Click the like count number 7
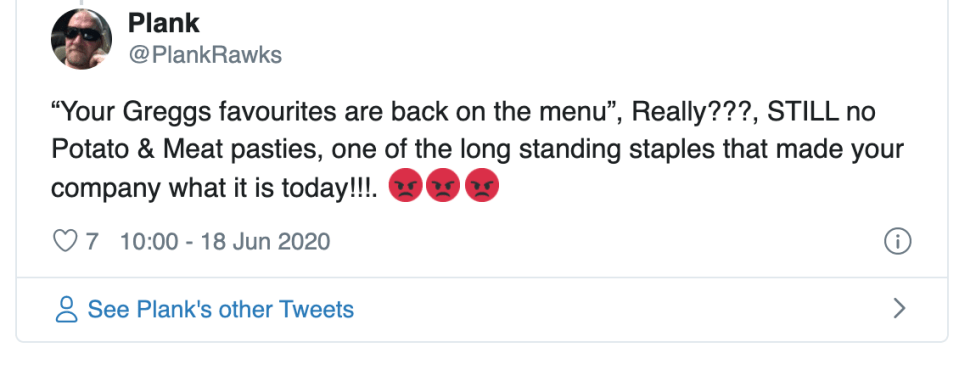This screenshot has width=959, height=370. click(92, 242)
